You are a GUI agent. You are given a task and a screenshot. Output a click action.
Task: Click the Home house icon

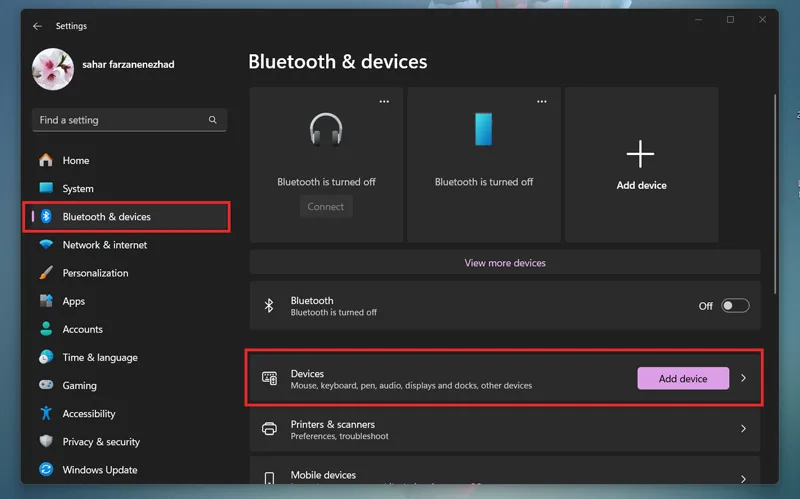(46, 160)
